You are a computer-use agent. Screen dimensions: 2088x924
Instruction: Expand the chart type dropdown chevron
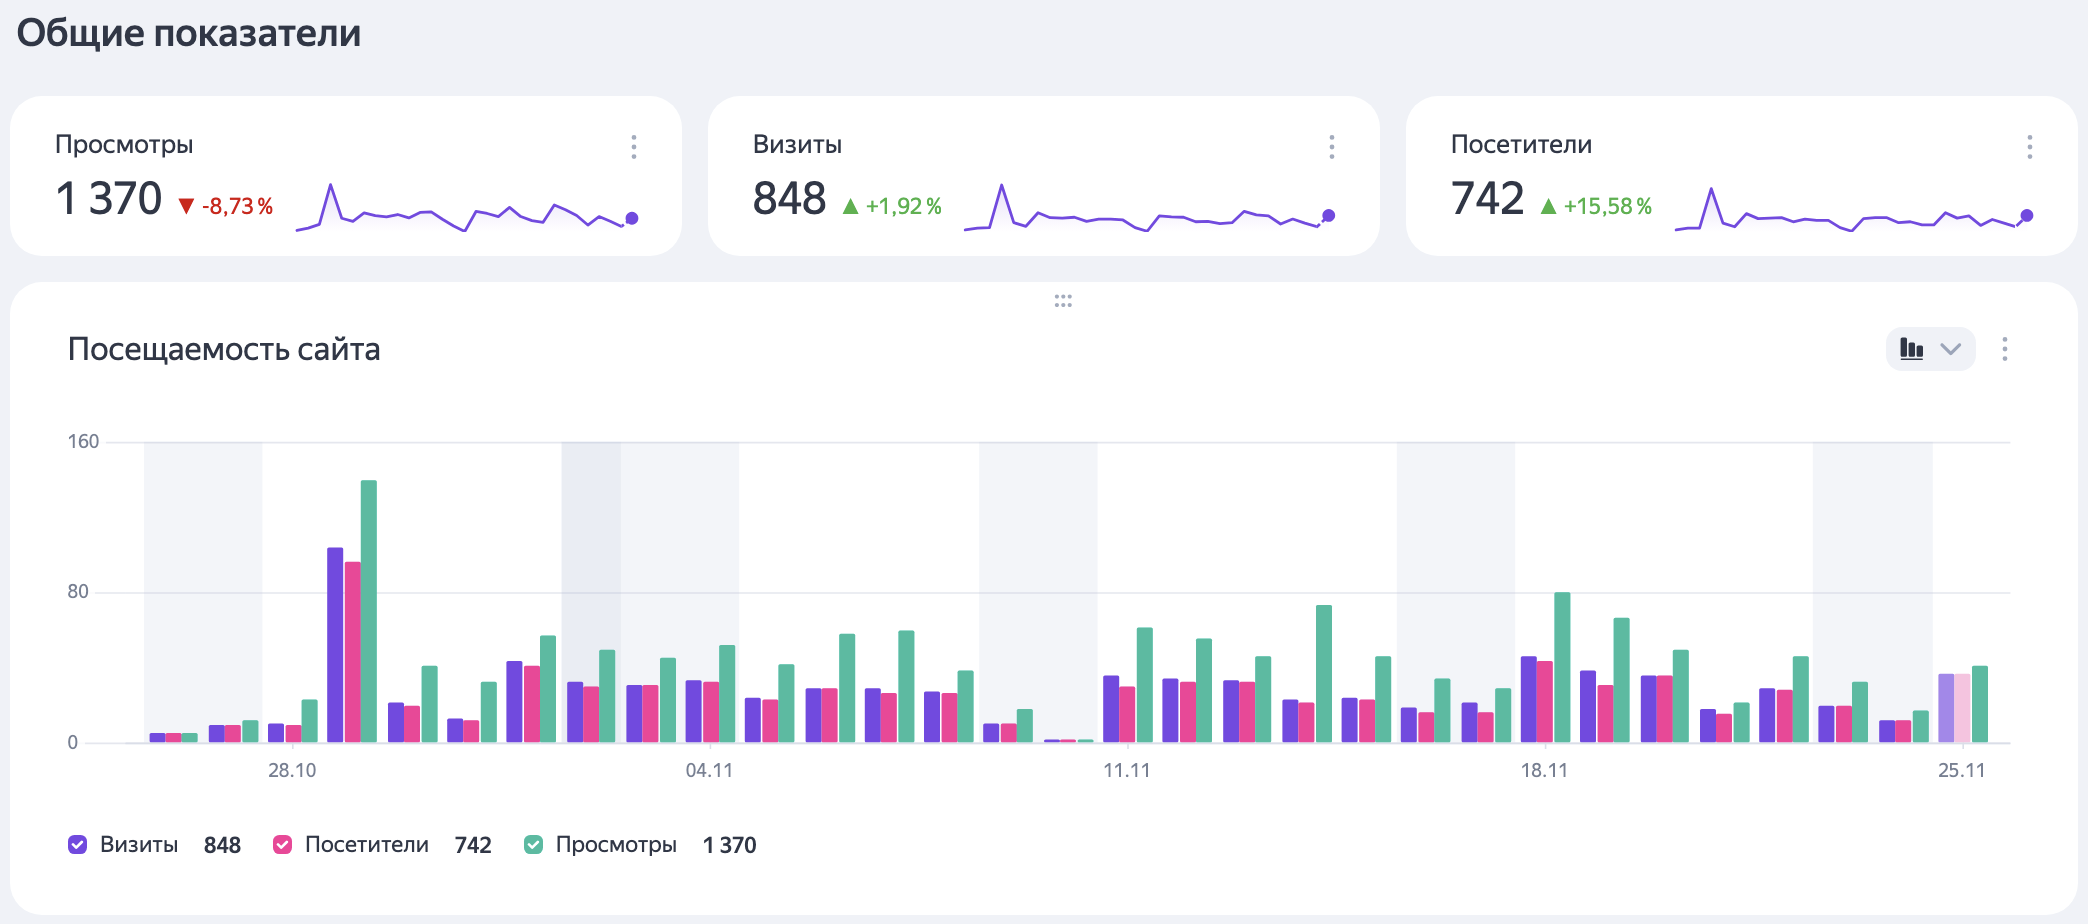point(1950,349)
